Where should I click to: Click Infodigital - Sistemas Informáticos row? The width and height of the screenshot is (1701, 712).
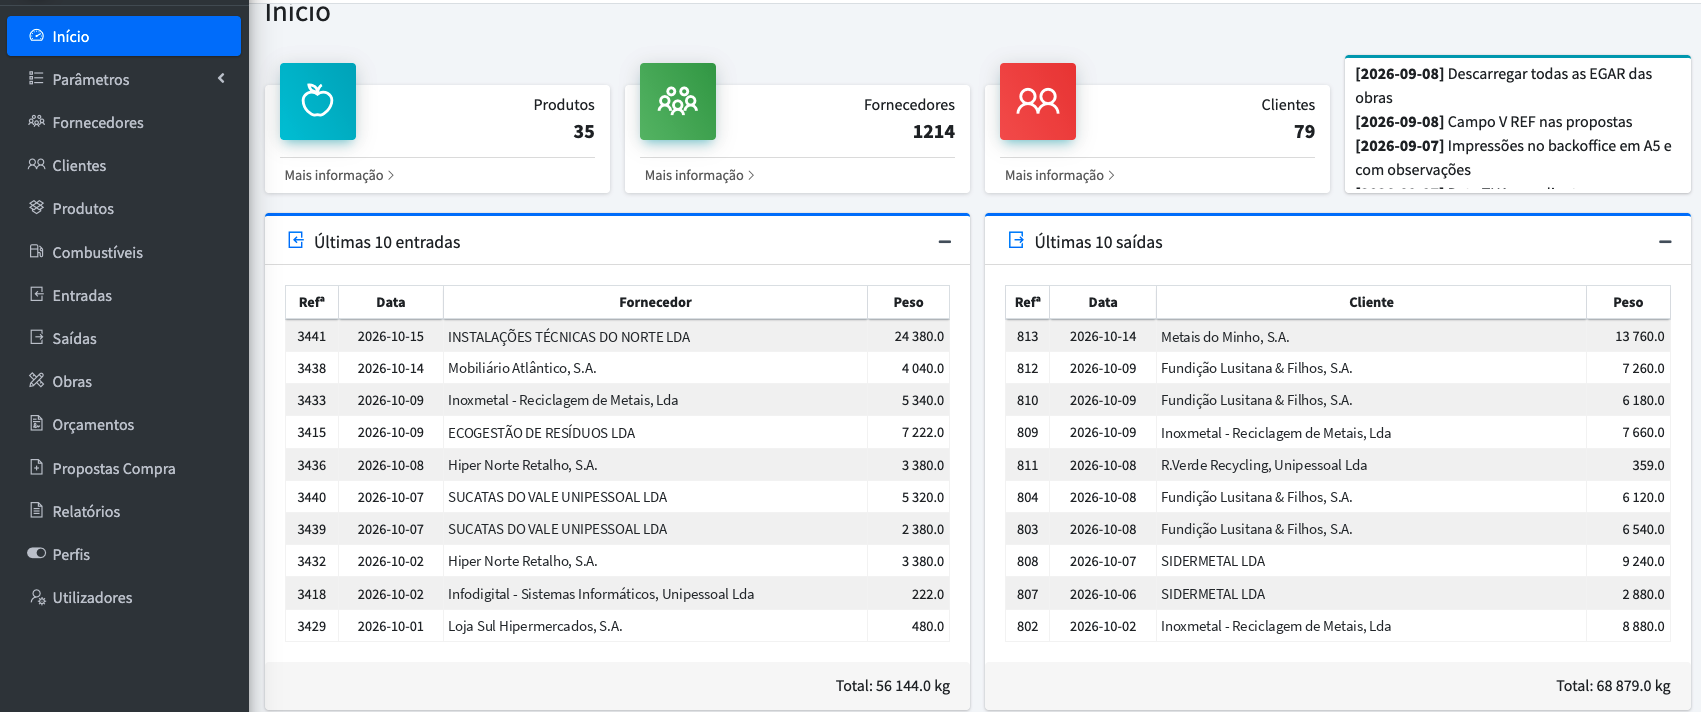[x=617, y=594]
